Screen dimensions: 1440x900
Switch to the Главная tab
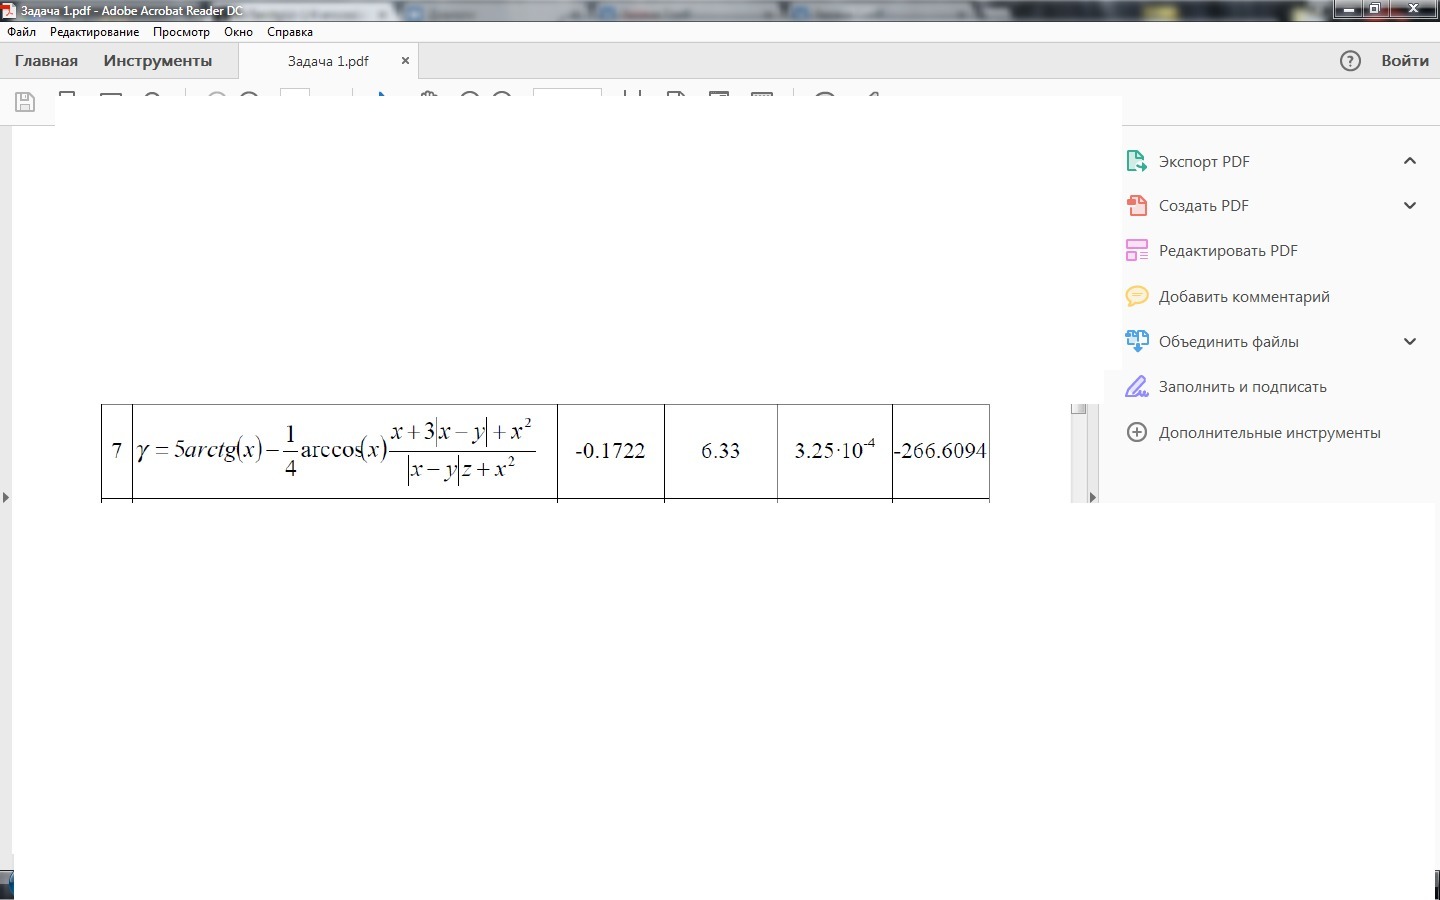[x=46, y=61]
